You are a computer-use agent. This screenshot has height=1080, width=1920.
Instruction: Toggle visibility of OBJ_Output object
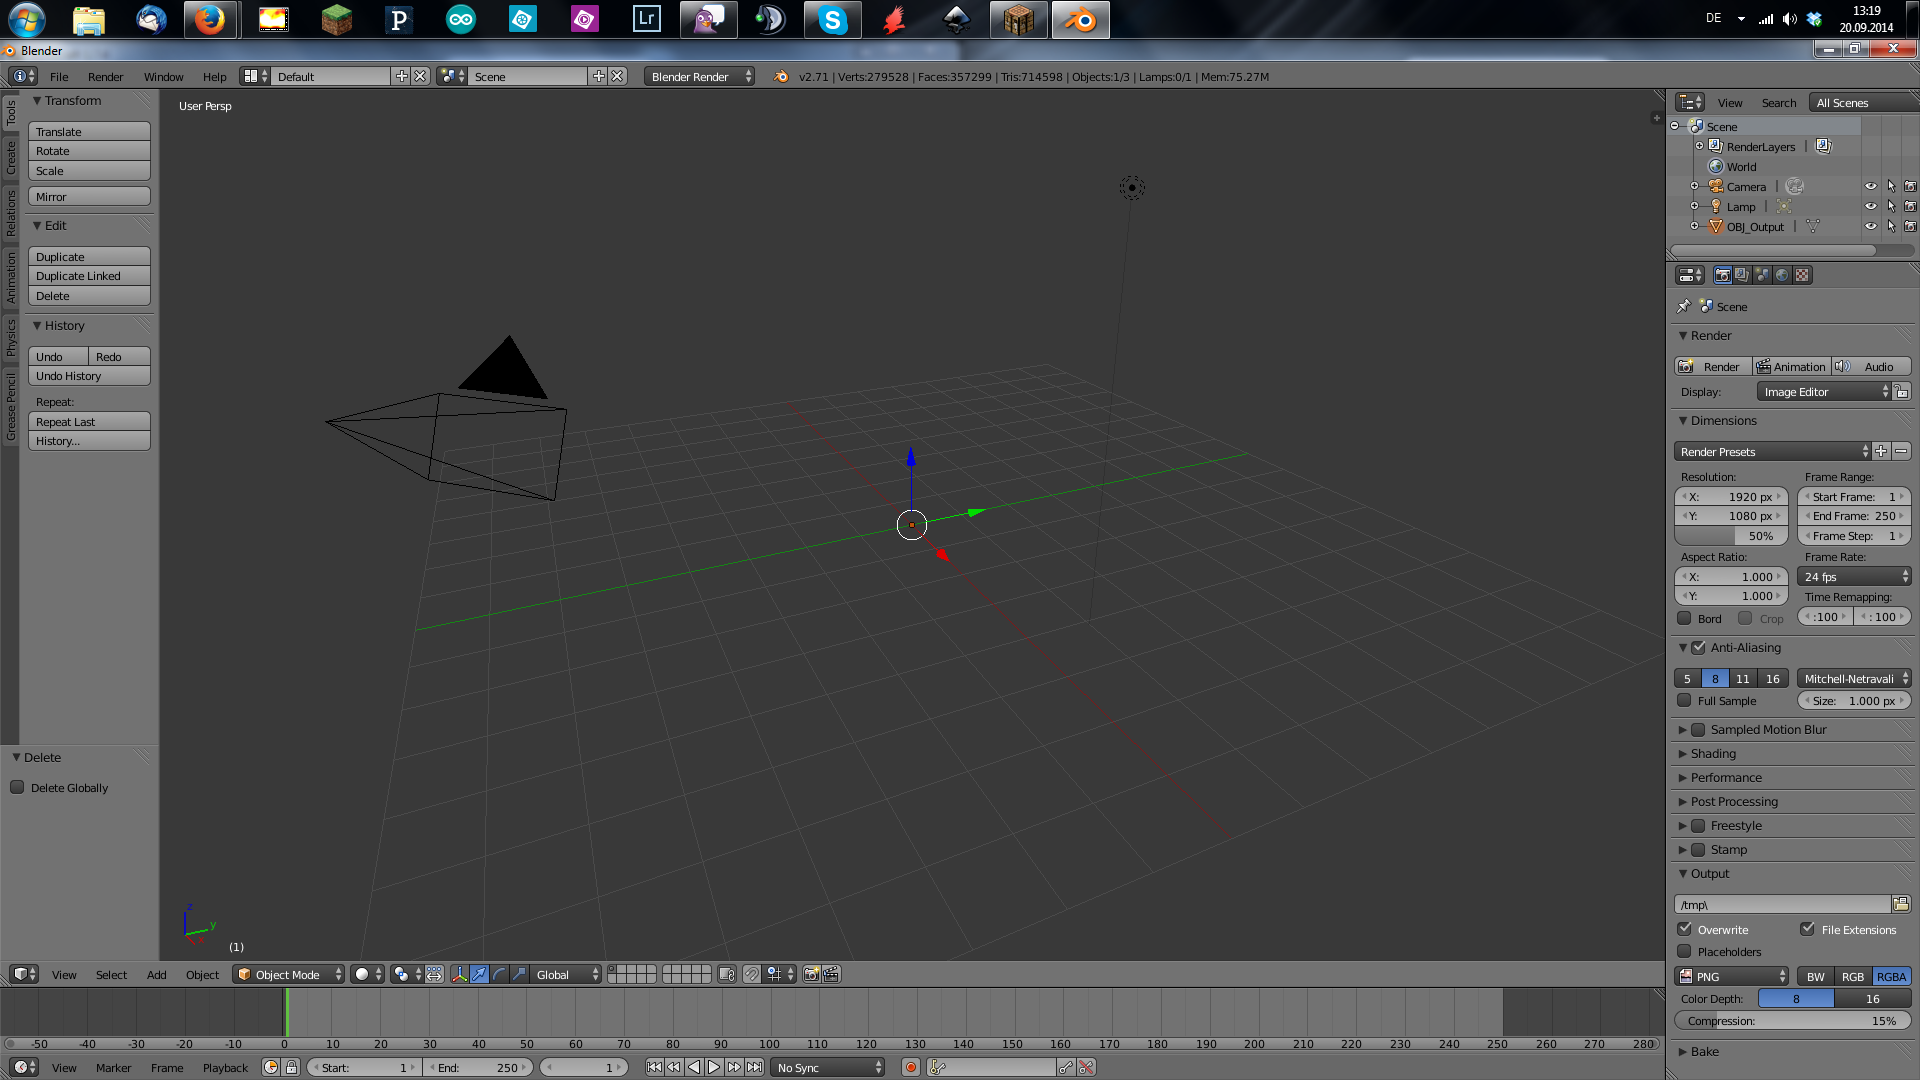[1870, 225]
